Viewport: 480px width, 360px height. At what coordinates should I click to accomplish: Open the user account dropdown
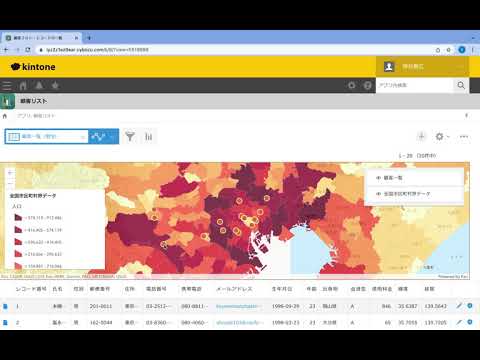coord(422,67)
